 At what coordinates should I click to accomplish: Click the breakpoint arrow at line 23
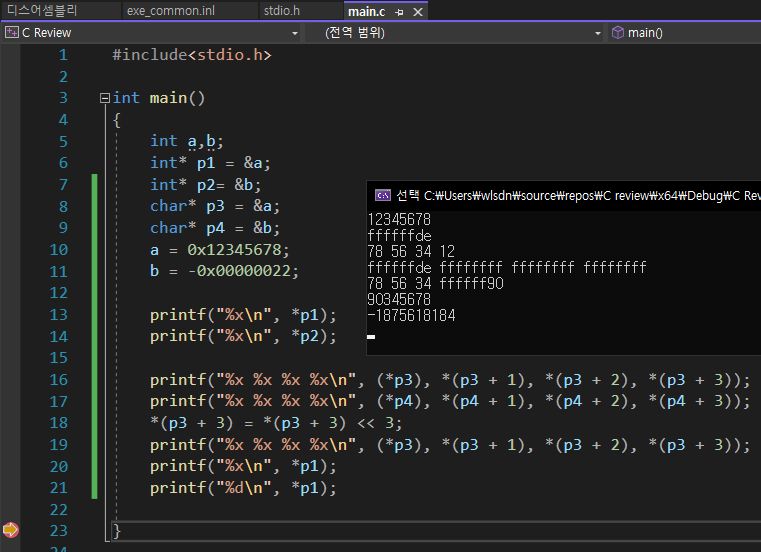(x=10, y=530)
